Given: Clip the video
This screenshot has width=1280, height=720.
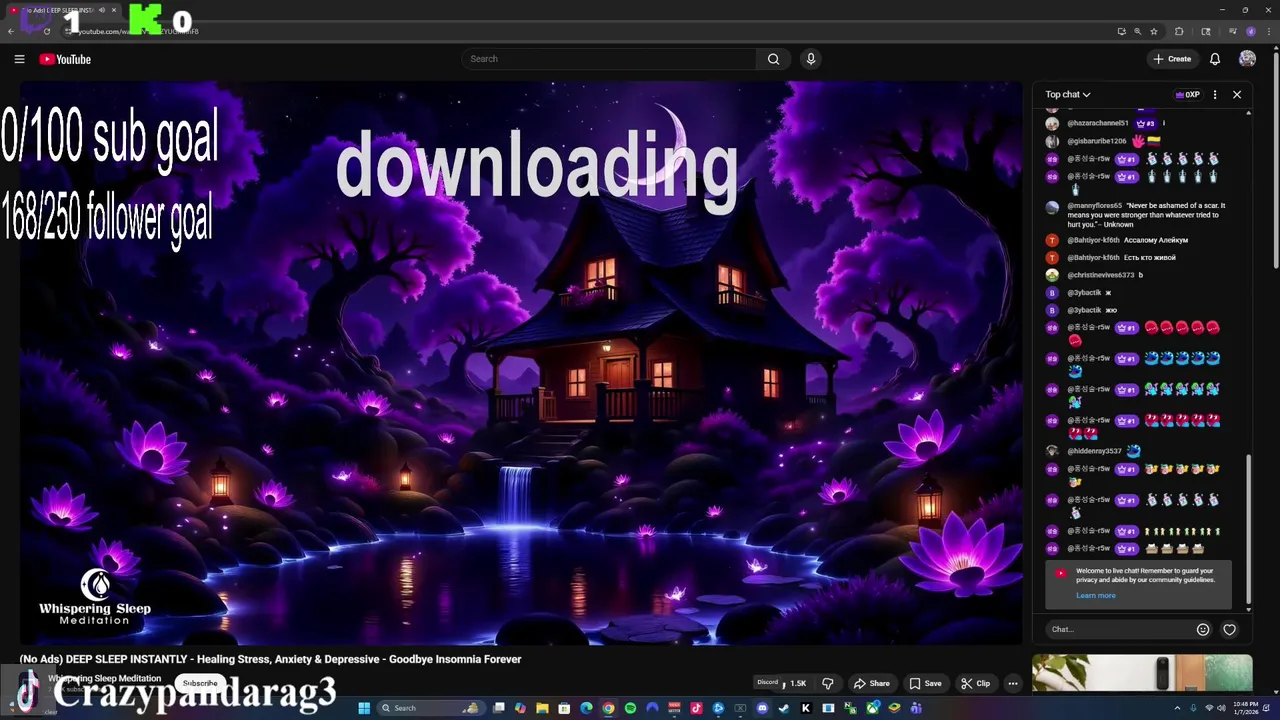Looking at the screenshot, I should 975,683.
